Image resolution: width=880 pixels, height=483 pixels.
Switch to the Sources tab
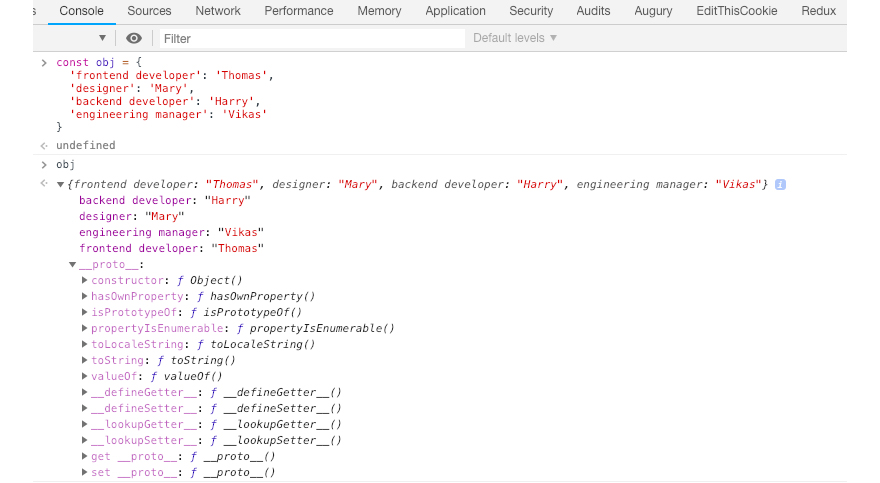pyautogui.click(x=149, y=11)
